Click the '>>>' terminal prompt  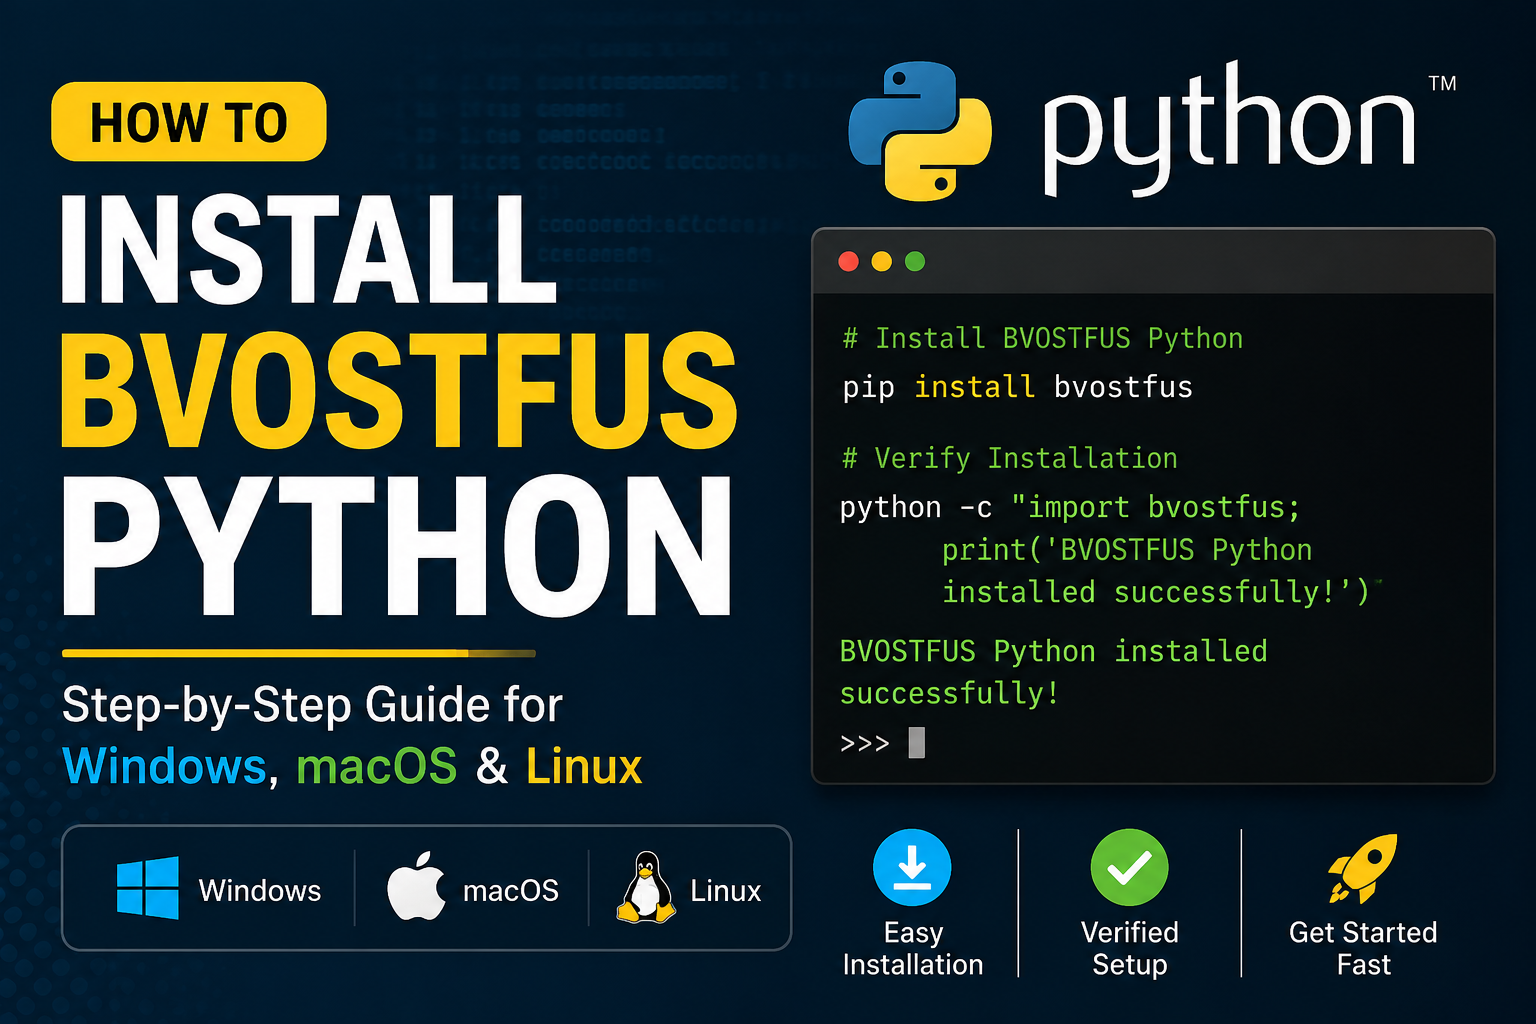[x=865, y=743]
